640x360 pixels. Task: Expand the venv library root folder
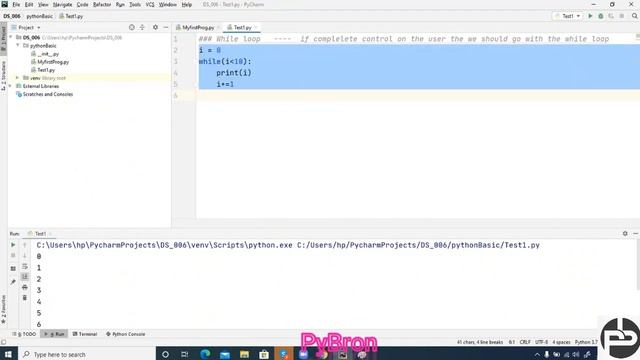tap(18, 78)
